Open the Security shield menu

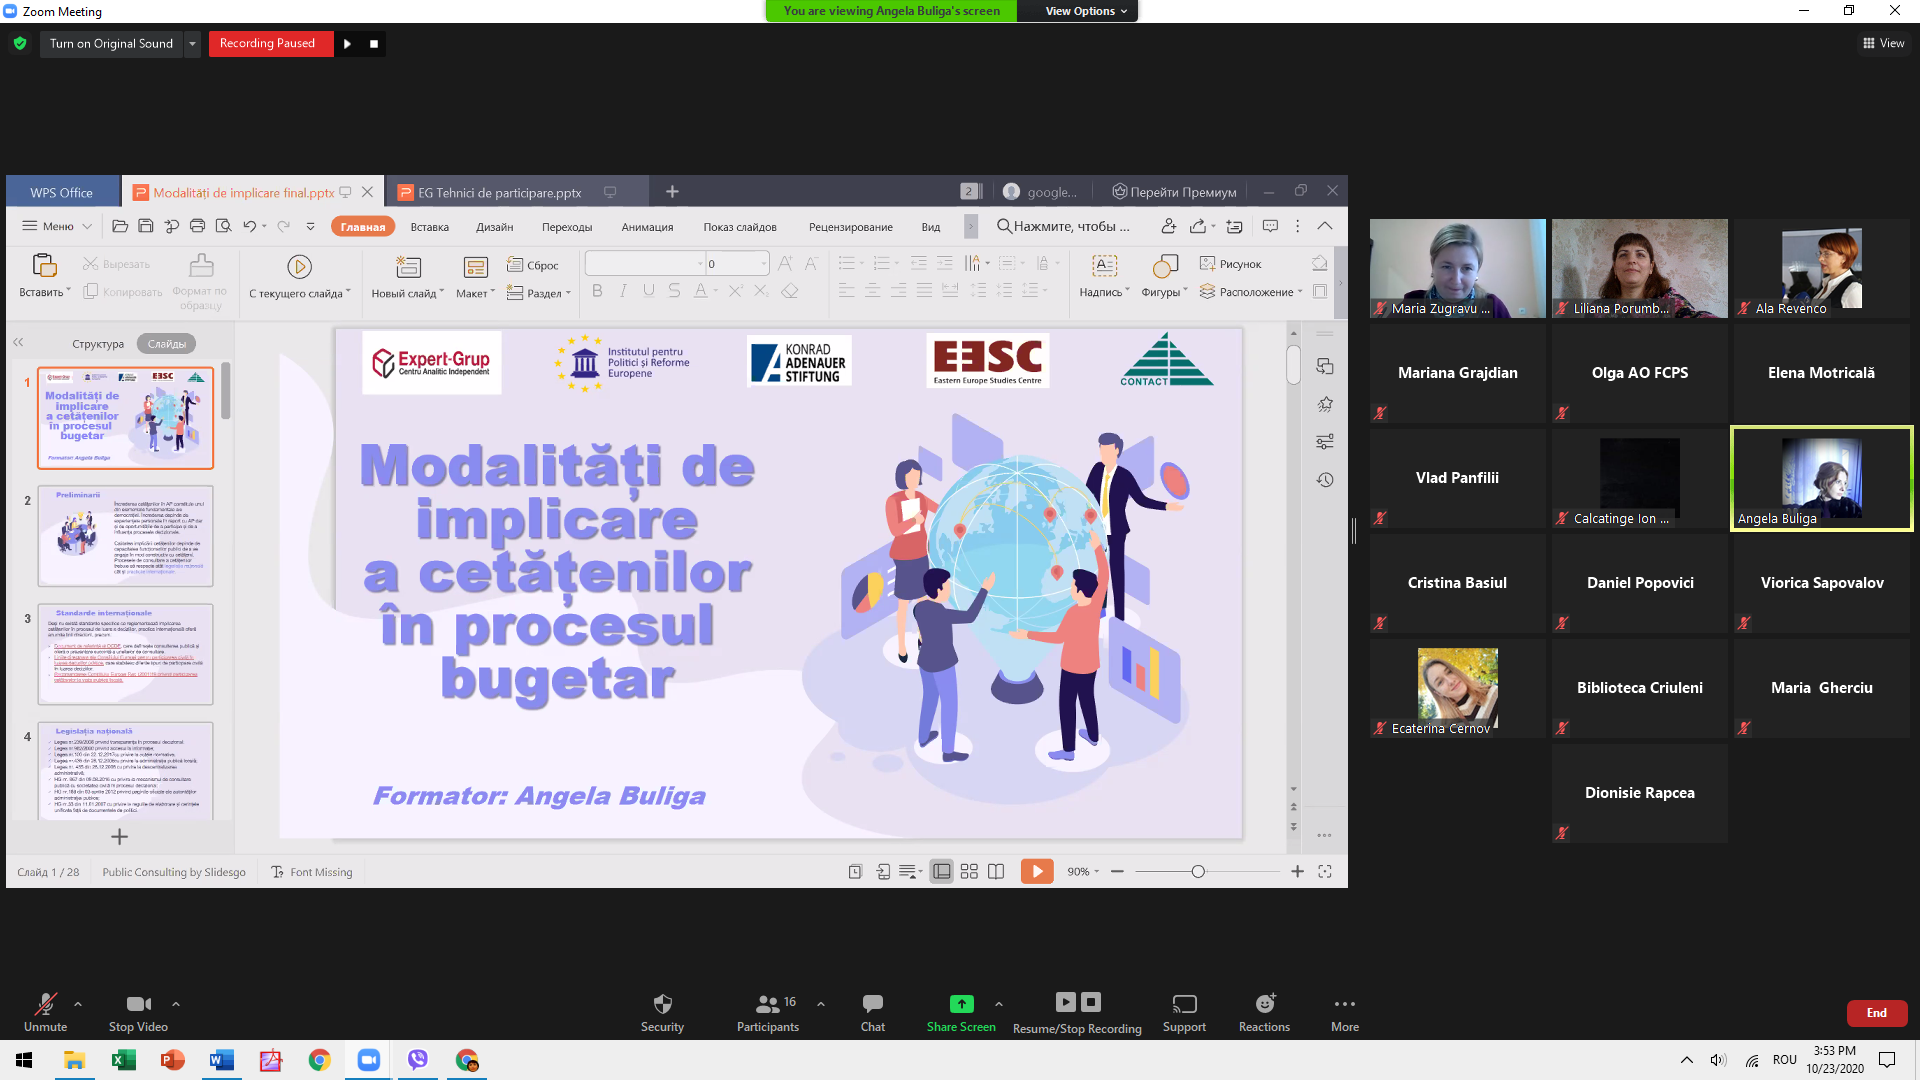click(662, 1004)
